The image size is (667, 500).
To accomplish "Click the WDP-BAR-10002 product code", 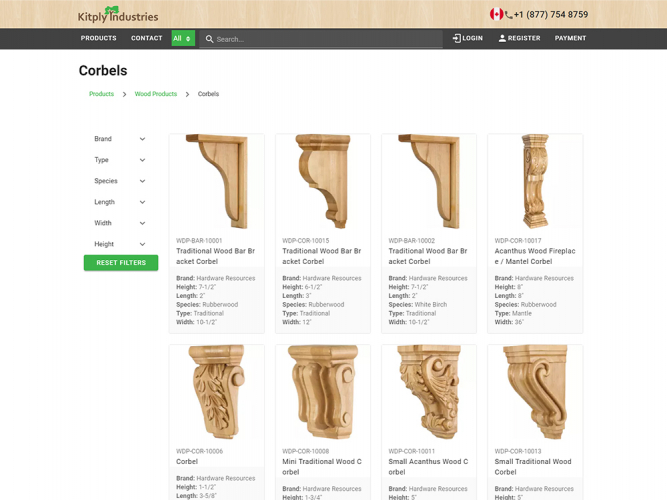I will coord(411,241).
